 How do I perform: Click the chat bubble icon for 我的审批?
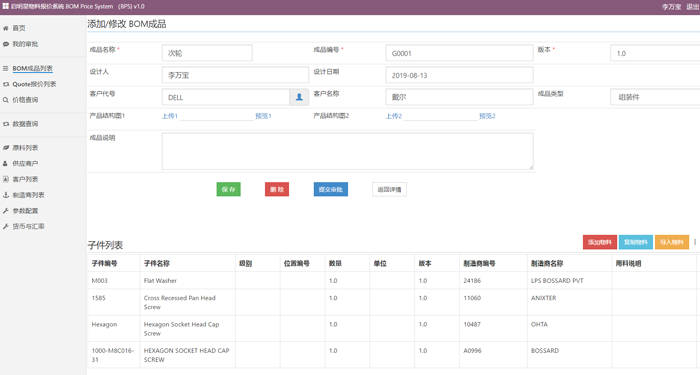coord(6,44)
